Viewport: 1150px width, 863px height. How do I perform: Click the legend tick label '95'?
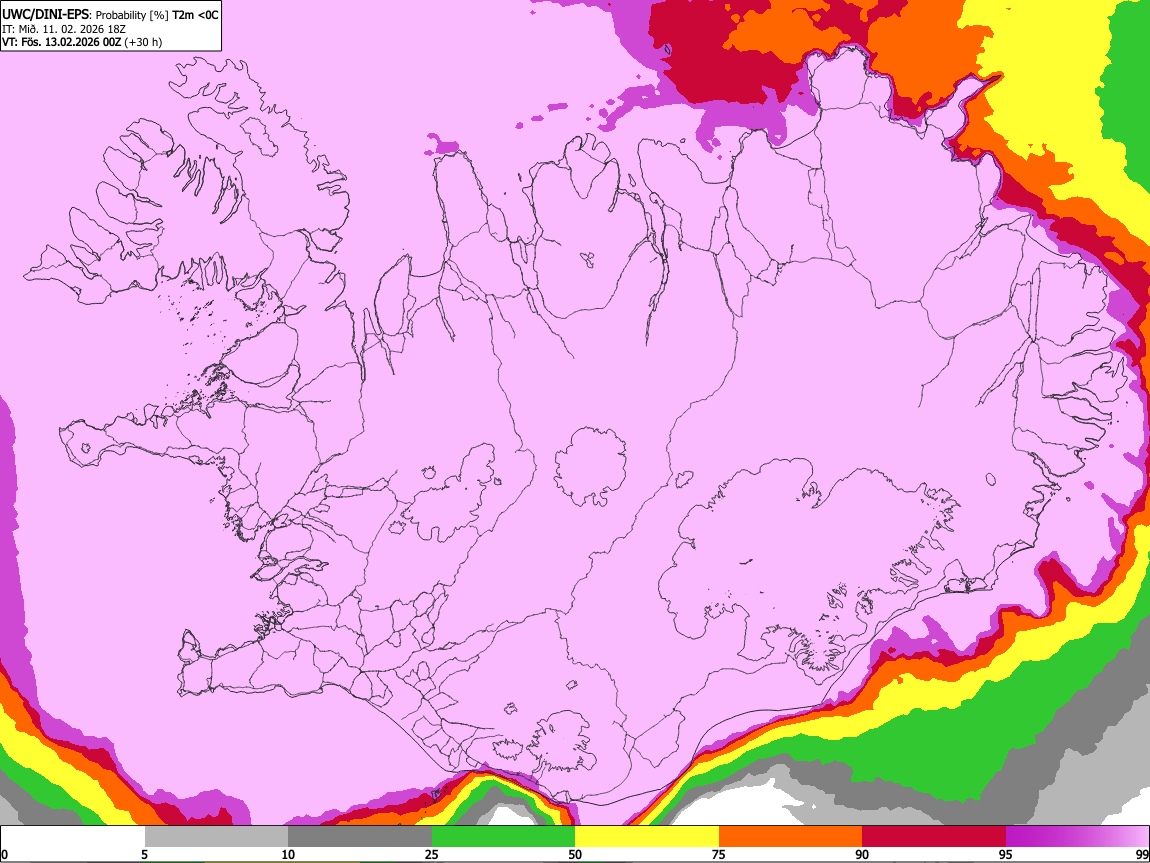pyautogui.click(x=1006, y=854)
